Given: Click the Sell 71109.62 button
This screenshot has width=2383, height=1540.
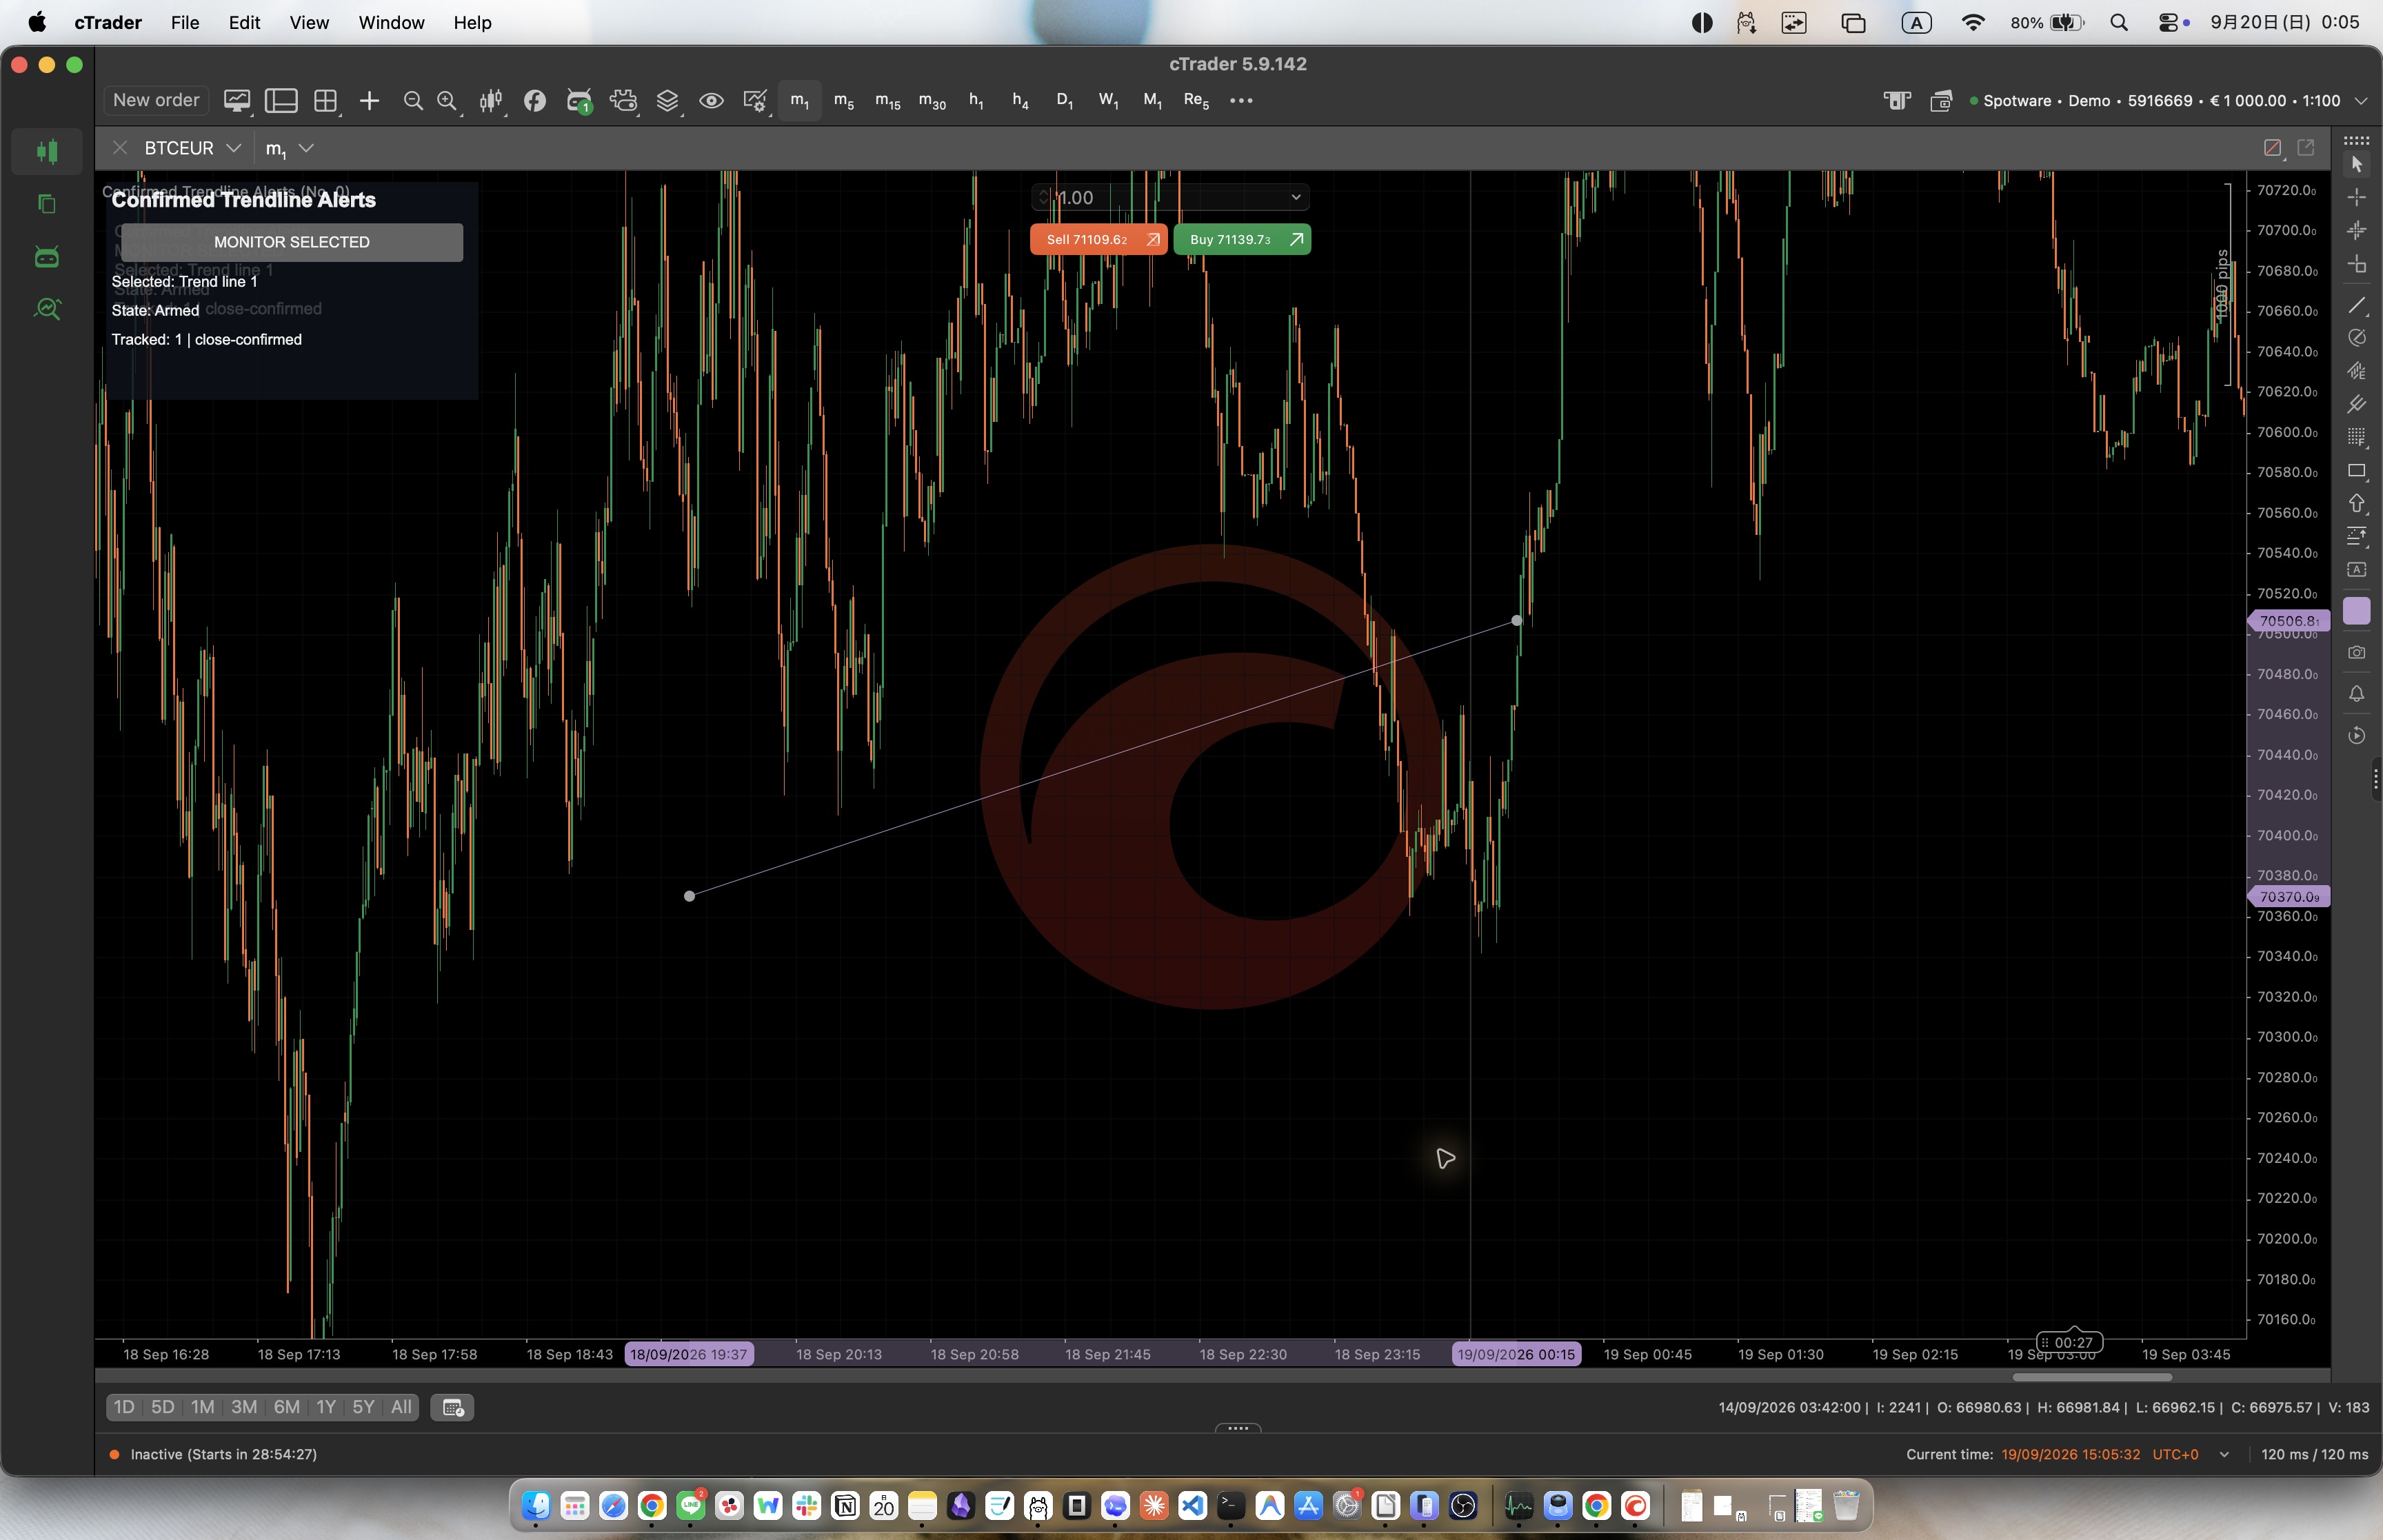Looking at the screenshot, I should point(1099,239).
